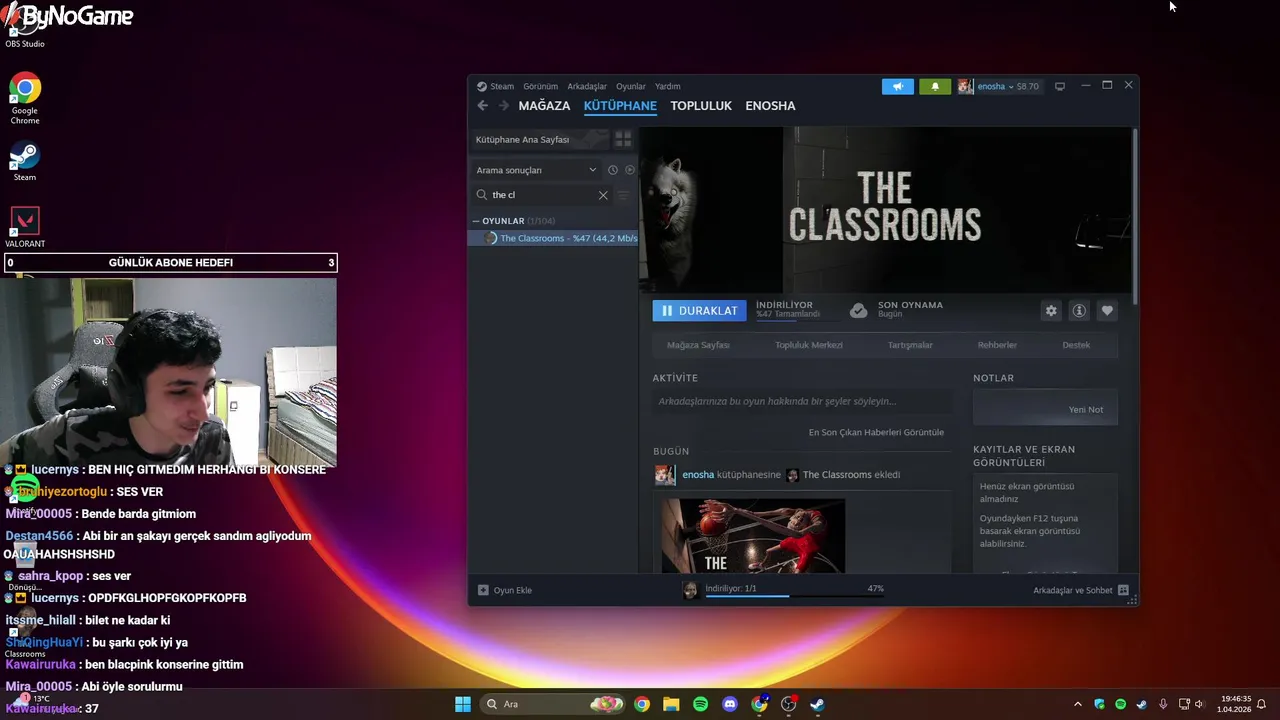1280x720 pixels.
Task: Open the Oyunlar menu
Action: (630, 86)
